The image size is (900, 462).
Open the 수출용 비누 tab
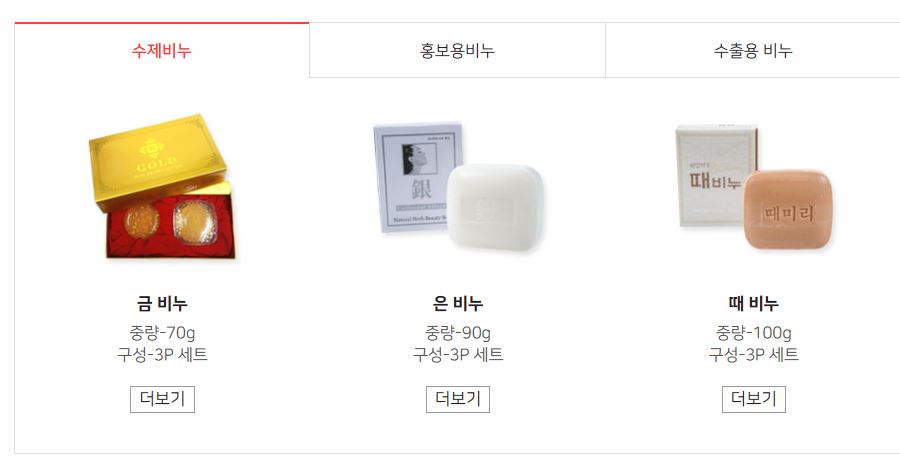[x=752, y=51]
